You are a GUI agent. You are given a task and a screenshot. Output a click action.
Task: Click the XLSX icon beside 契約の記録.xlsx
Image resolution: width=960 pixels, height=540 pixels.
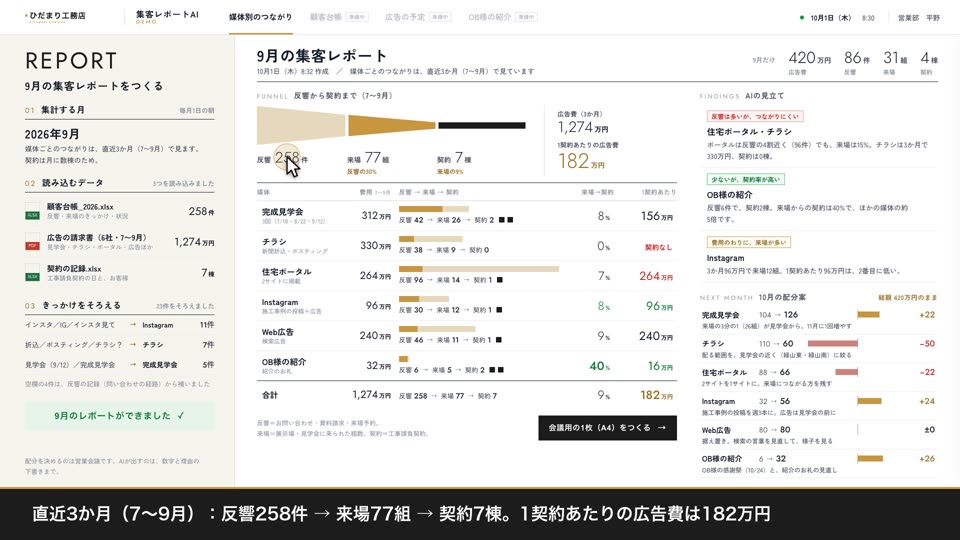point(32,273)
